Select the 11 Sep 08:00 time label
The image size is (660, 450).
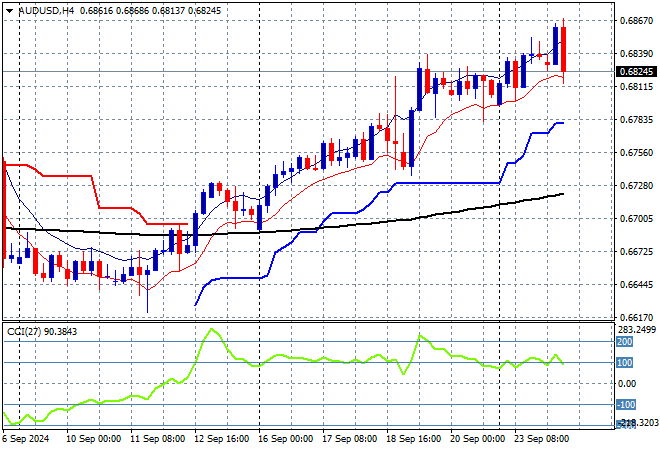click(x=158, y=439)
